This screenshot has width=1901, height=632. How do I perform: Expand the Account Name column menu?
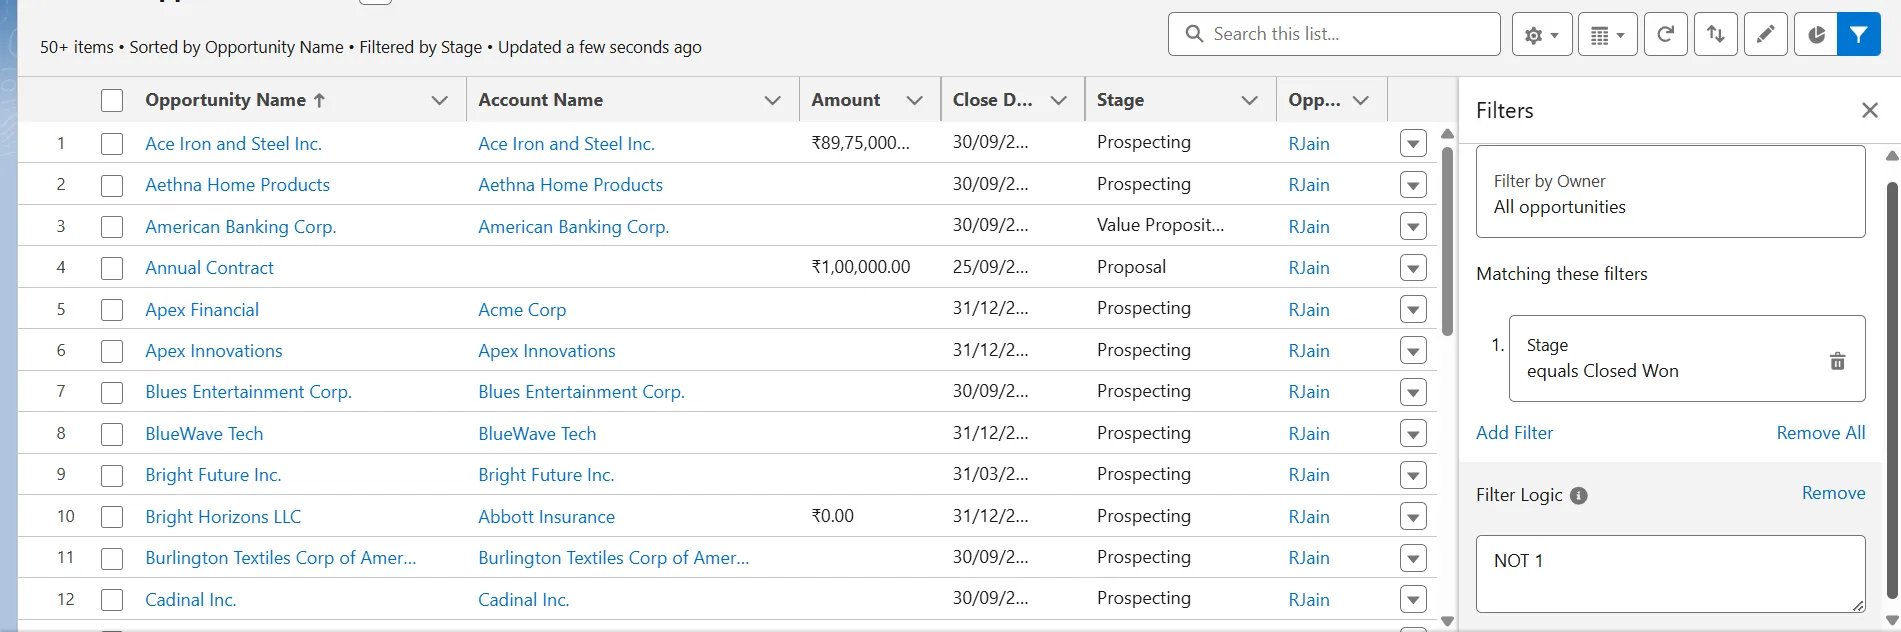[772, 100]
